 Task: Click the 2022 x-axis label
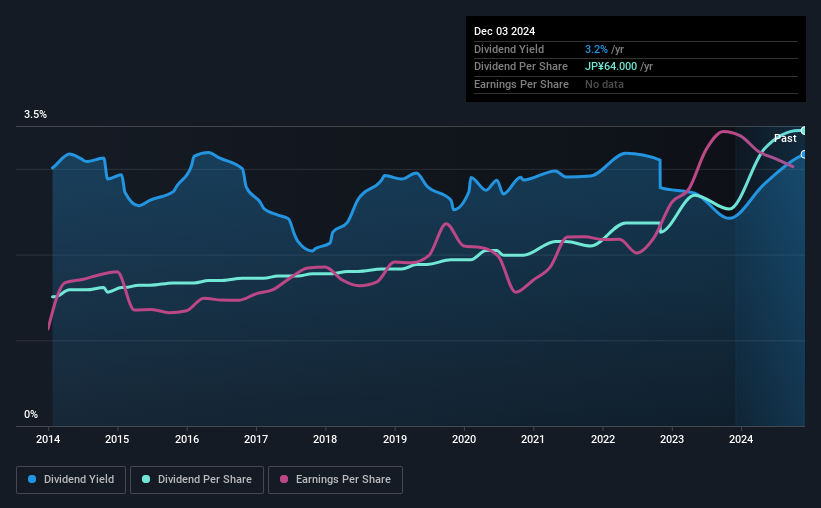(x=603, y=439)
